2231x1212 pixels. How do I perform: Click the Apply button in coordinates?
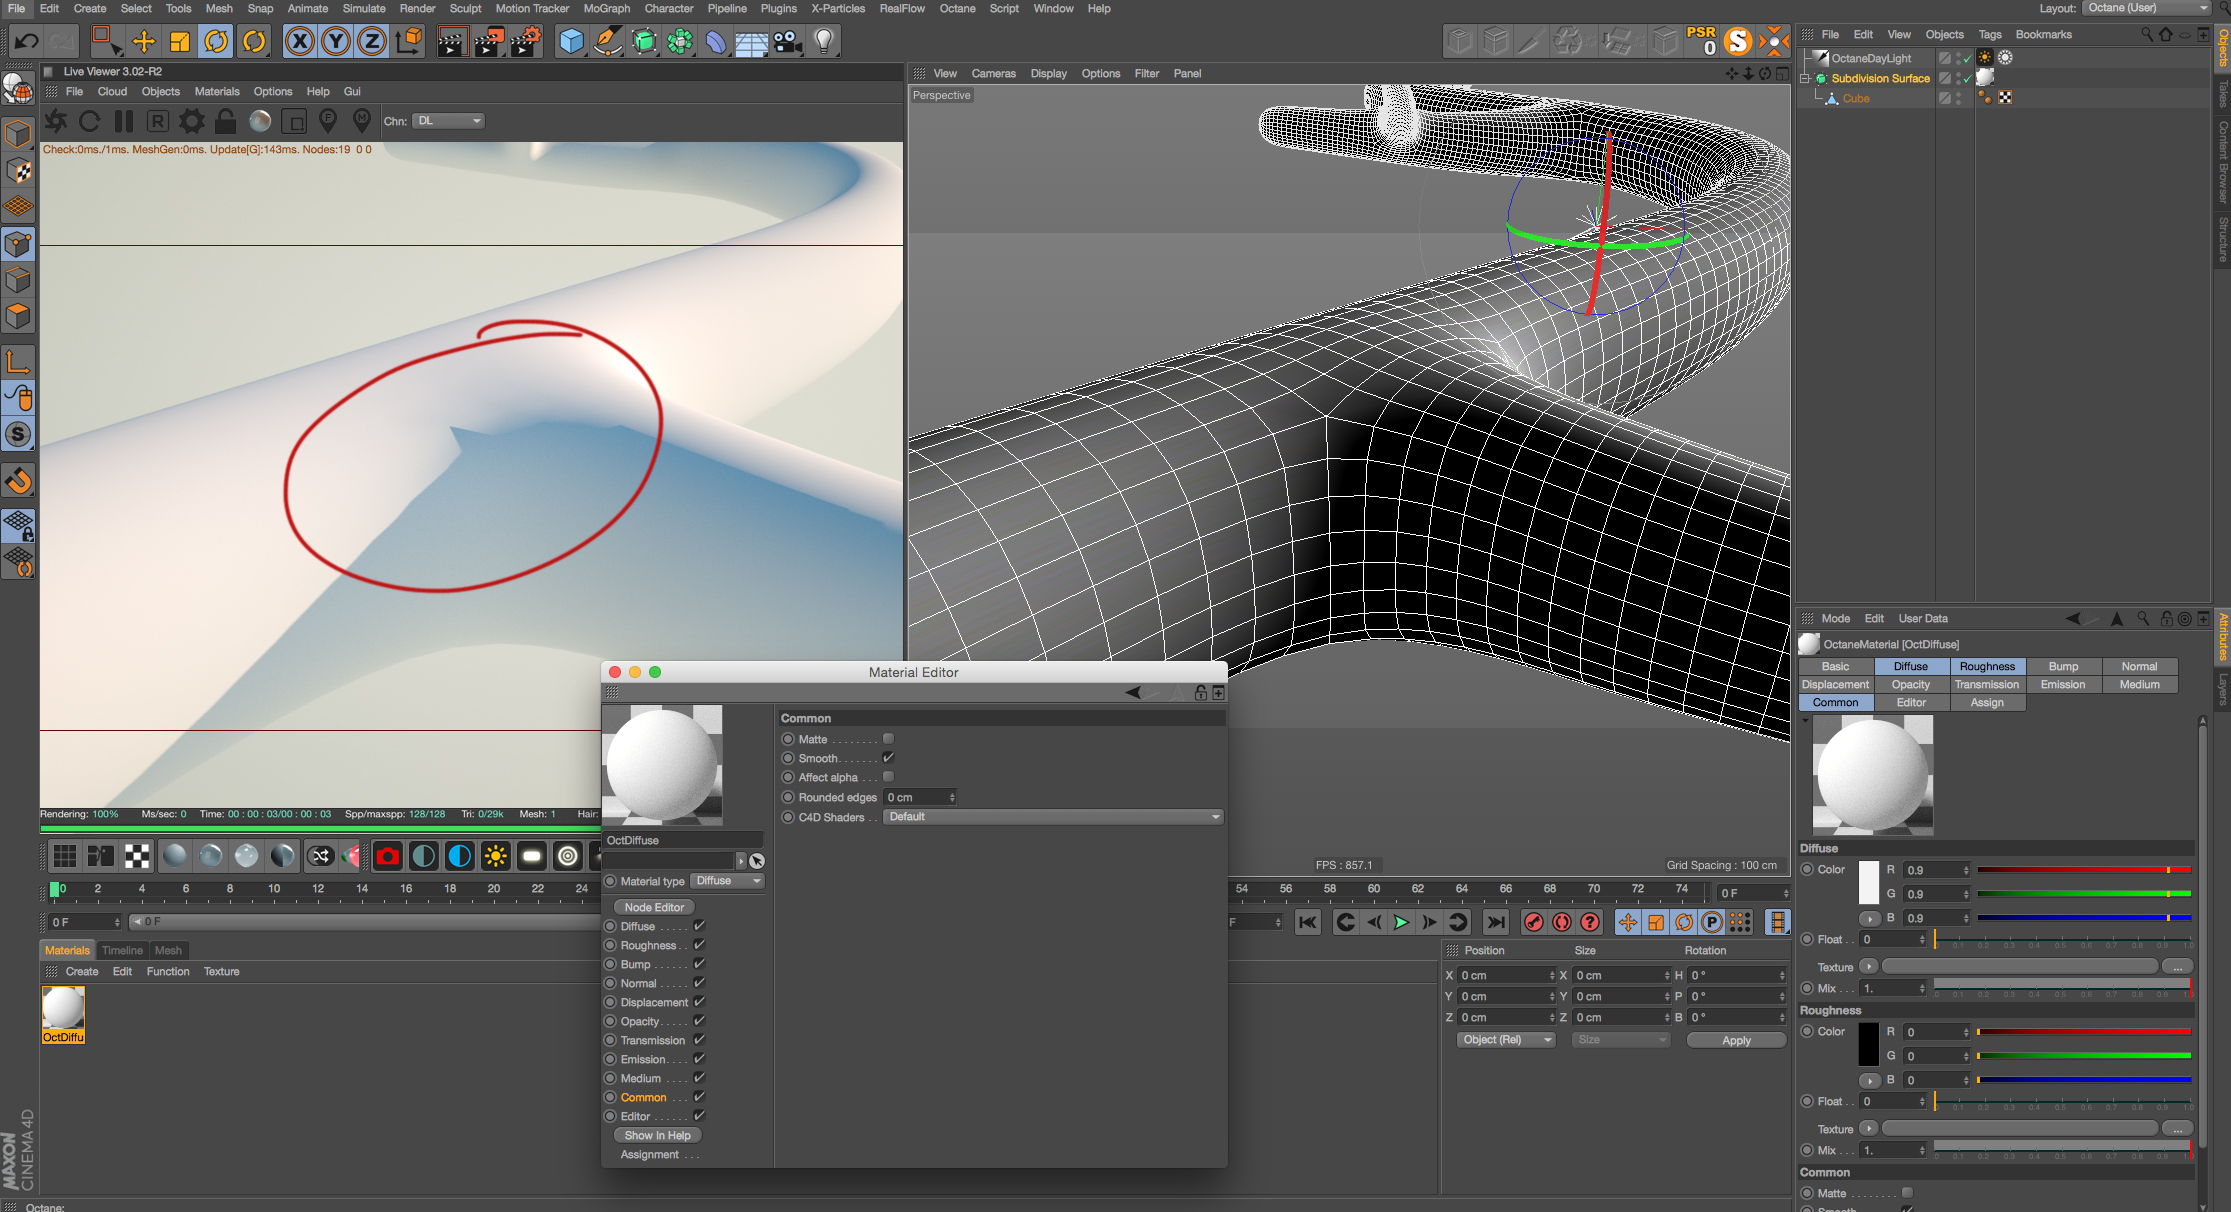click(1736, 1040)
